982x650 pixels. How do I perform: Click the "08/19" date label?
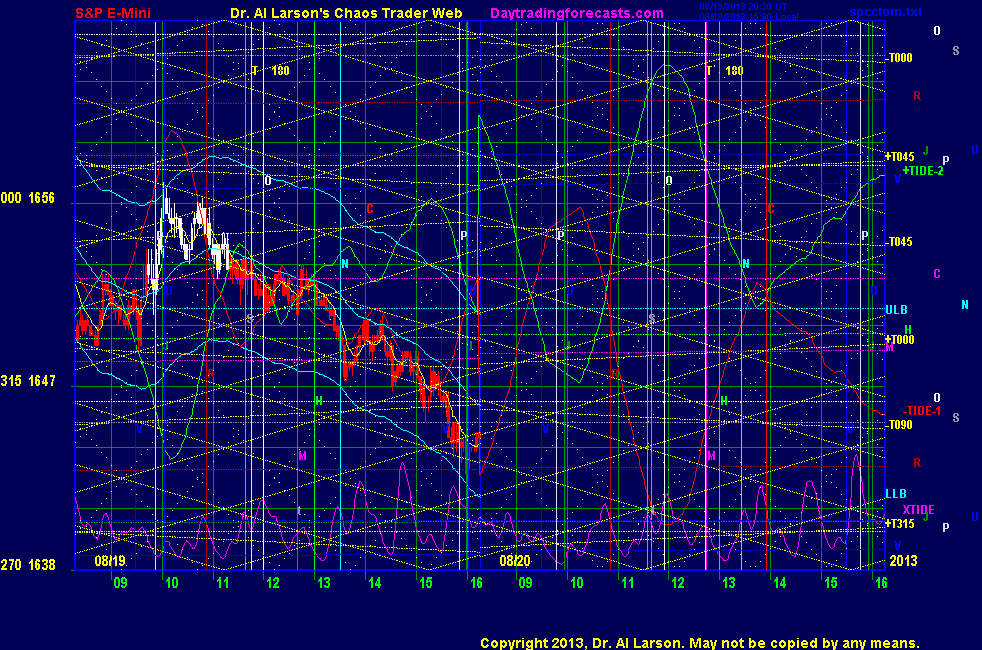[x=110, y=560]
